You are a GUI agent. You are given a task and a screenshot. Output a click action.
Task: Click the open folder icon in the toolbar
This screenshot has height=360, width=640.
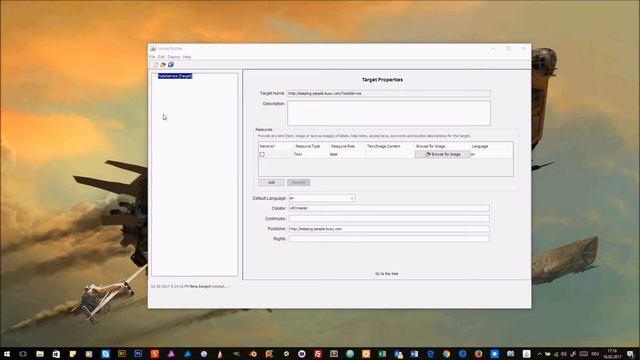(x=163, y=65)
